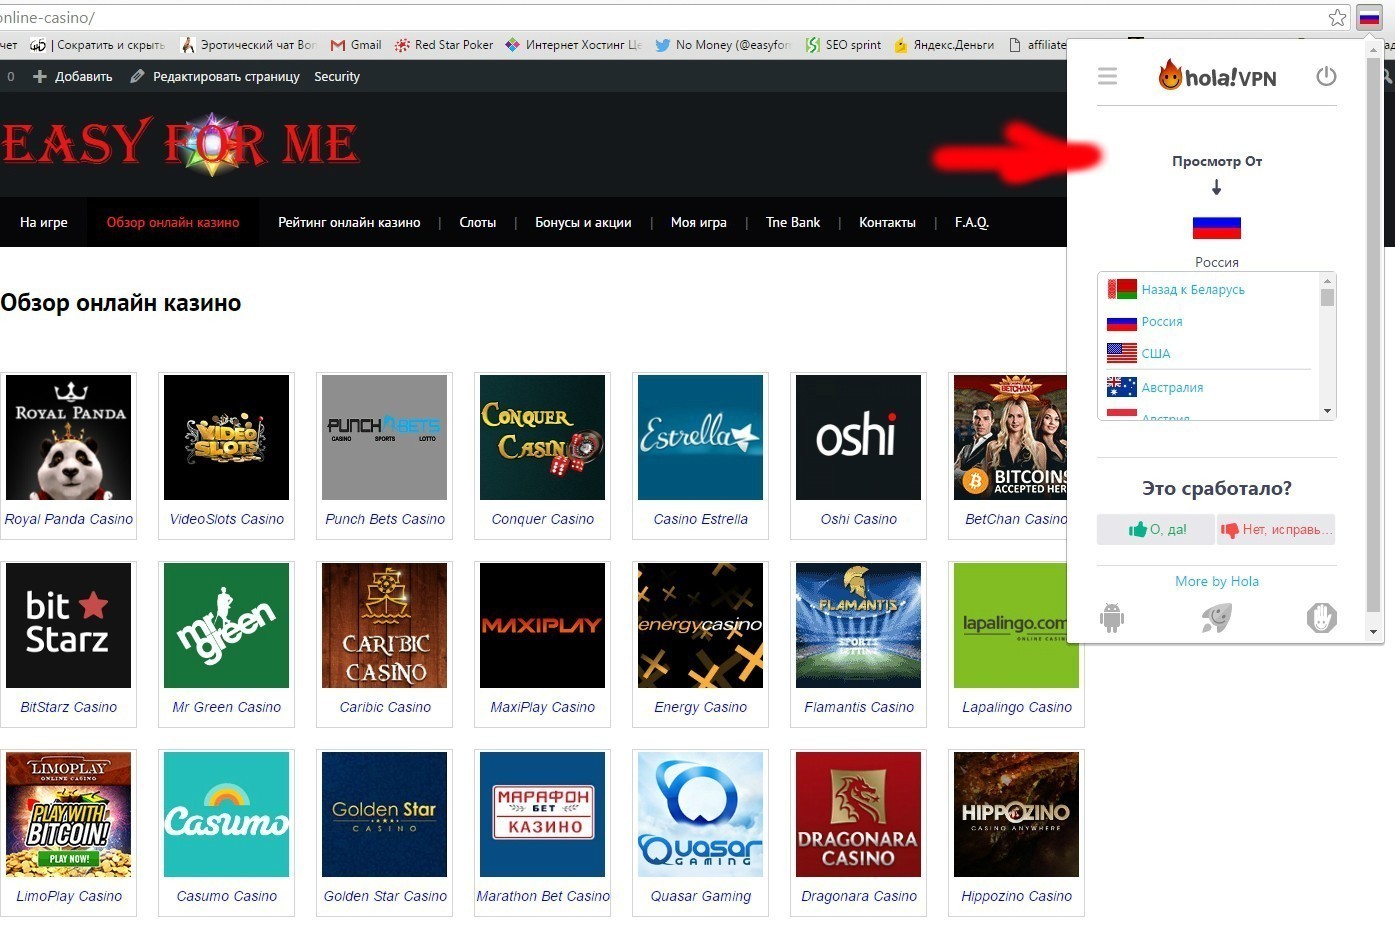This screenshot has width=1395, height=932.
Task: Open the Red Star Poker bookmark
Action: click(444, 45)
